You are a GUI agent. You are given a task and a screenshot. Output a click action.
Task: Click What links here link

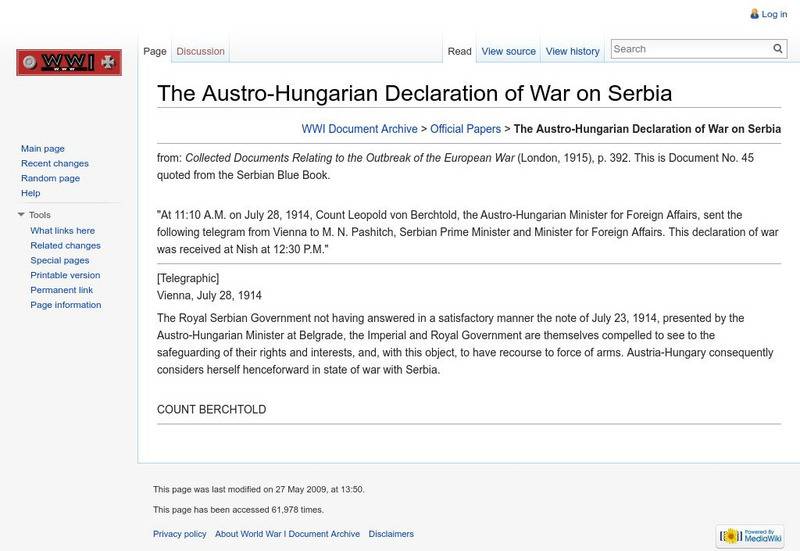click(63, 231)
